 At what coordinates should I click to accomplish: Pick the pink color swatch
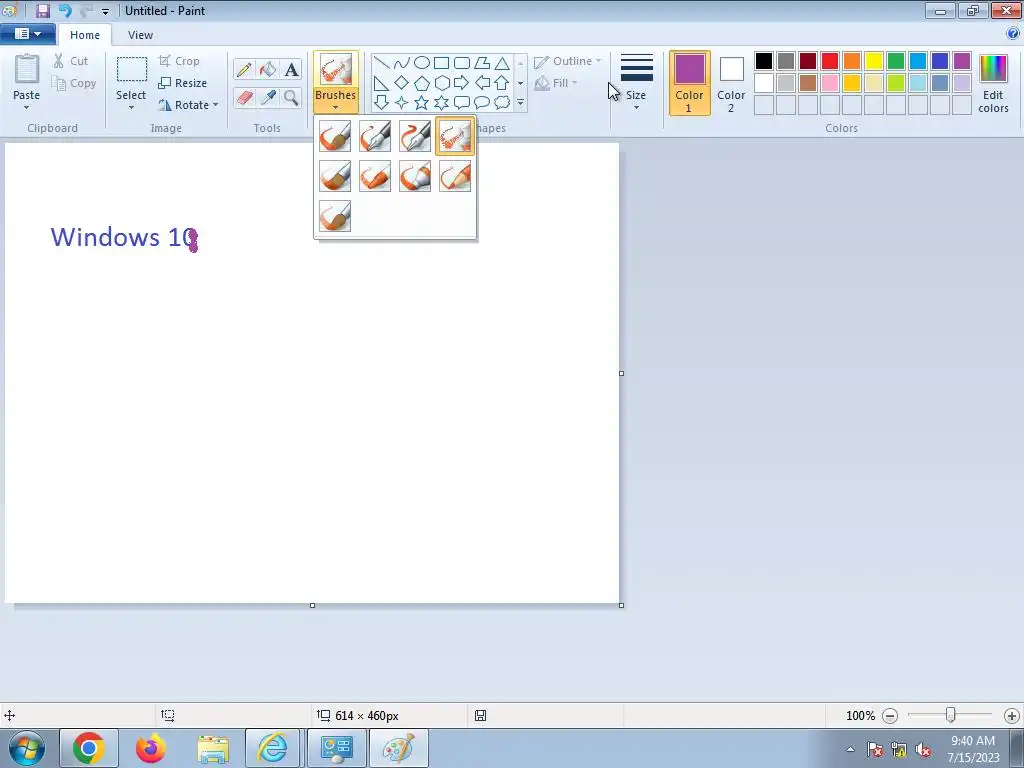click(x=830, y=83)
